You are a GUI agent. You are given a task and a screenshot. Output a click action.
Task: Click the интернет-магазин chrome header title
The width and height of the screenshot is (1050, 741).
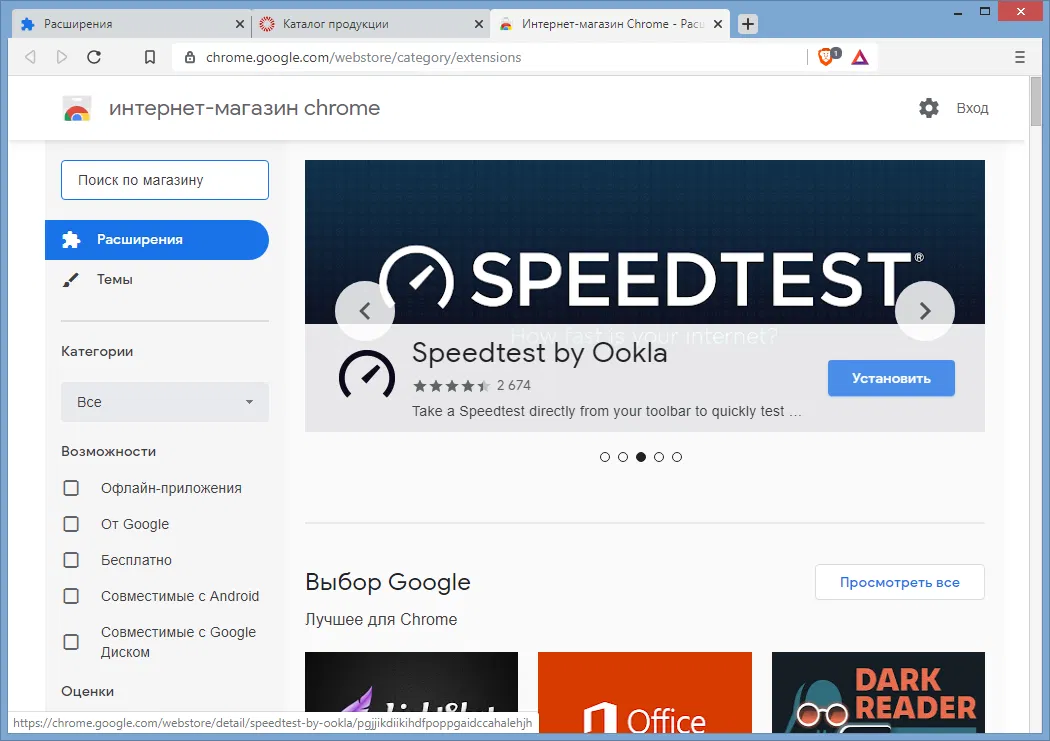tap(244, 108)
